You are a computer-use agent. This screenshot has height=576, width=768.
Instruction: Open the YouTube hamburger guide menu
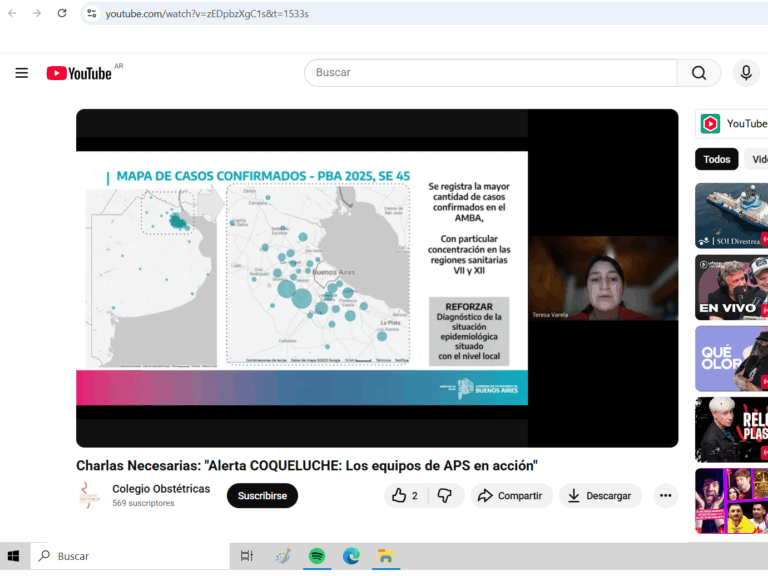tap(22, 73)
